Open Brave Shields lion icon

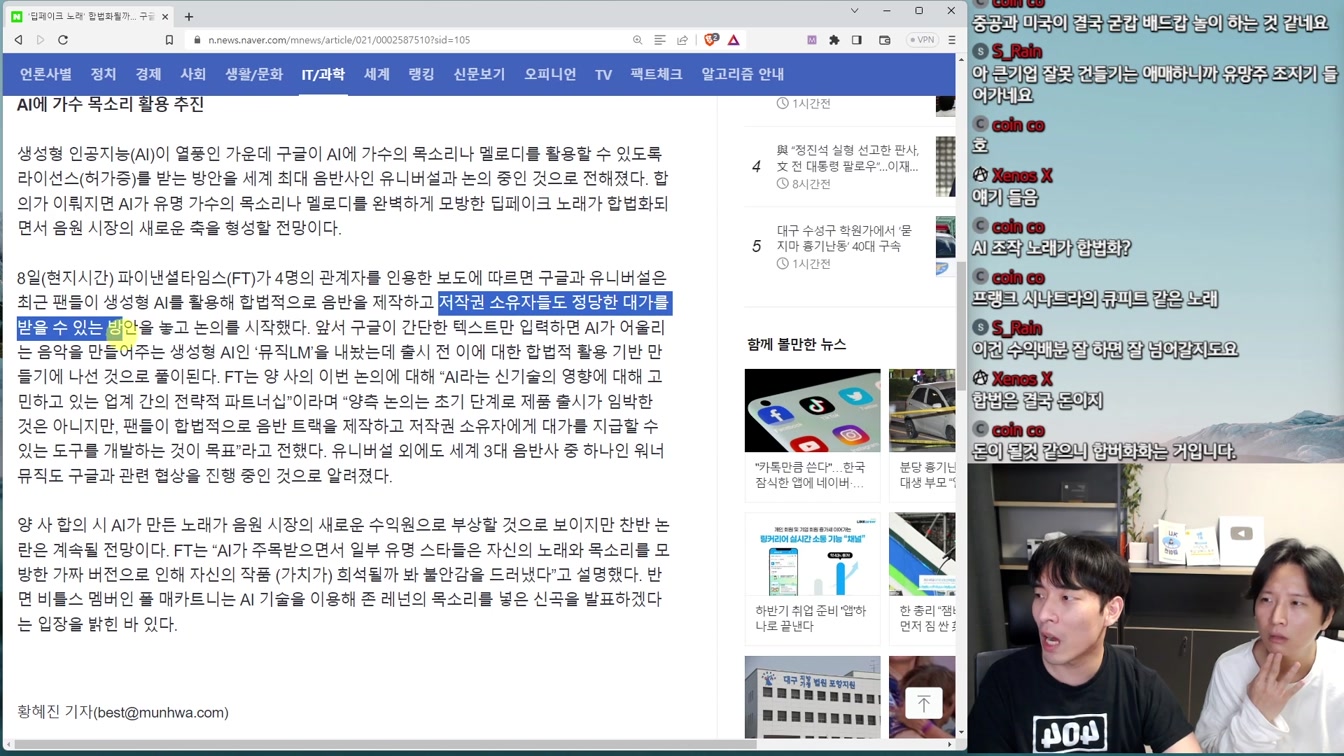pos(711,40)
